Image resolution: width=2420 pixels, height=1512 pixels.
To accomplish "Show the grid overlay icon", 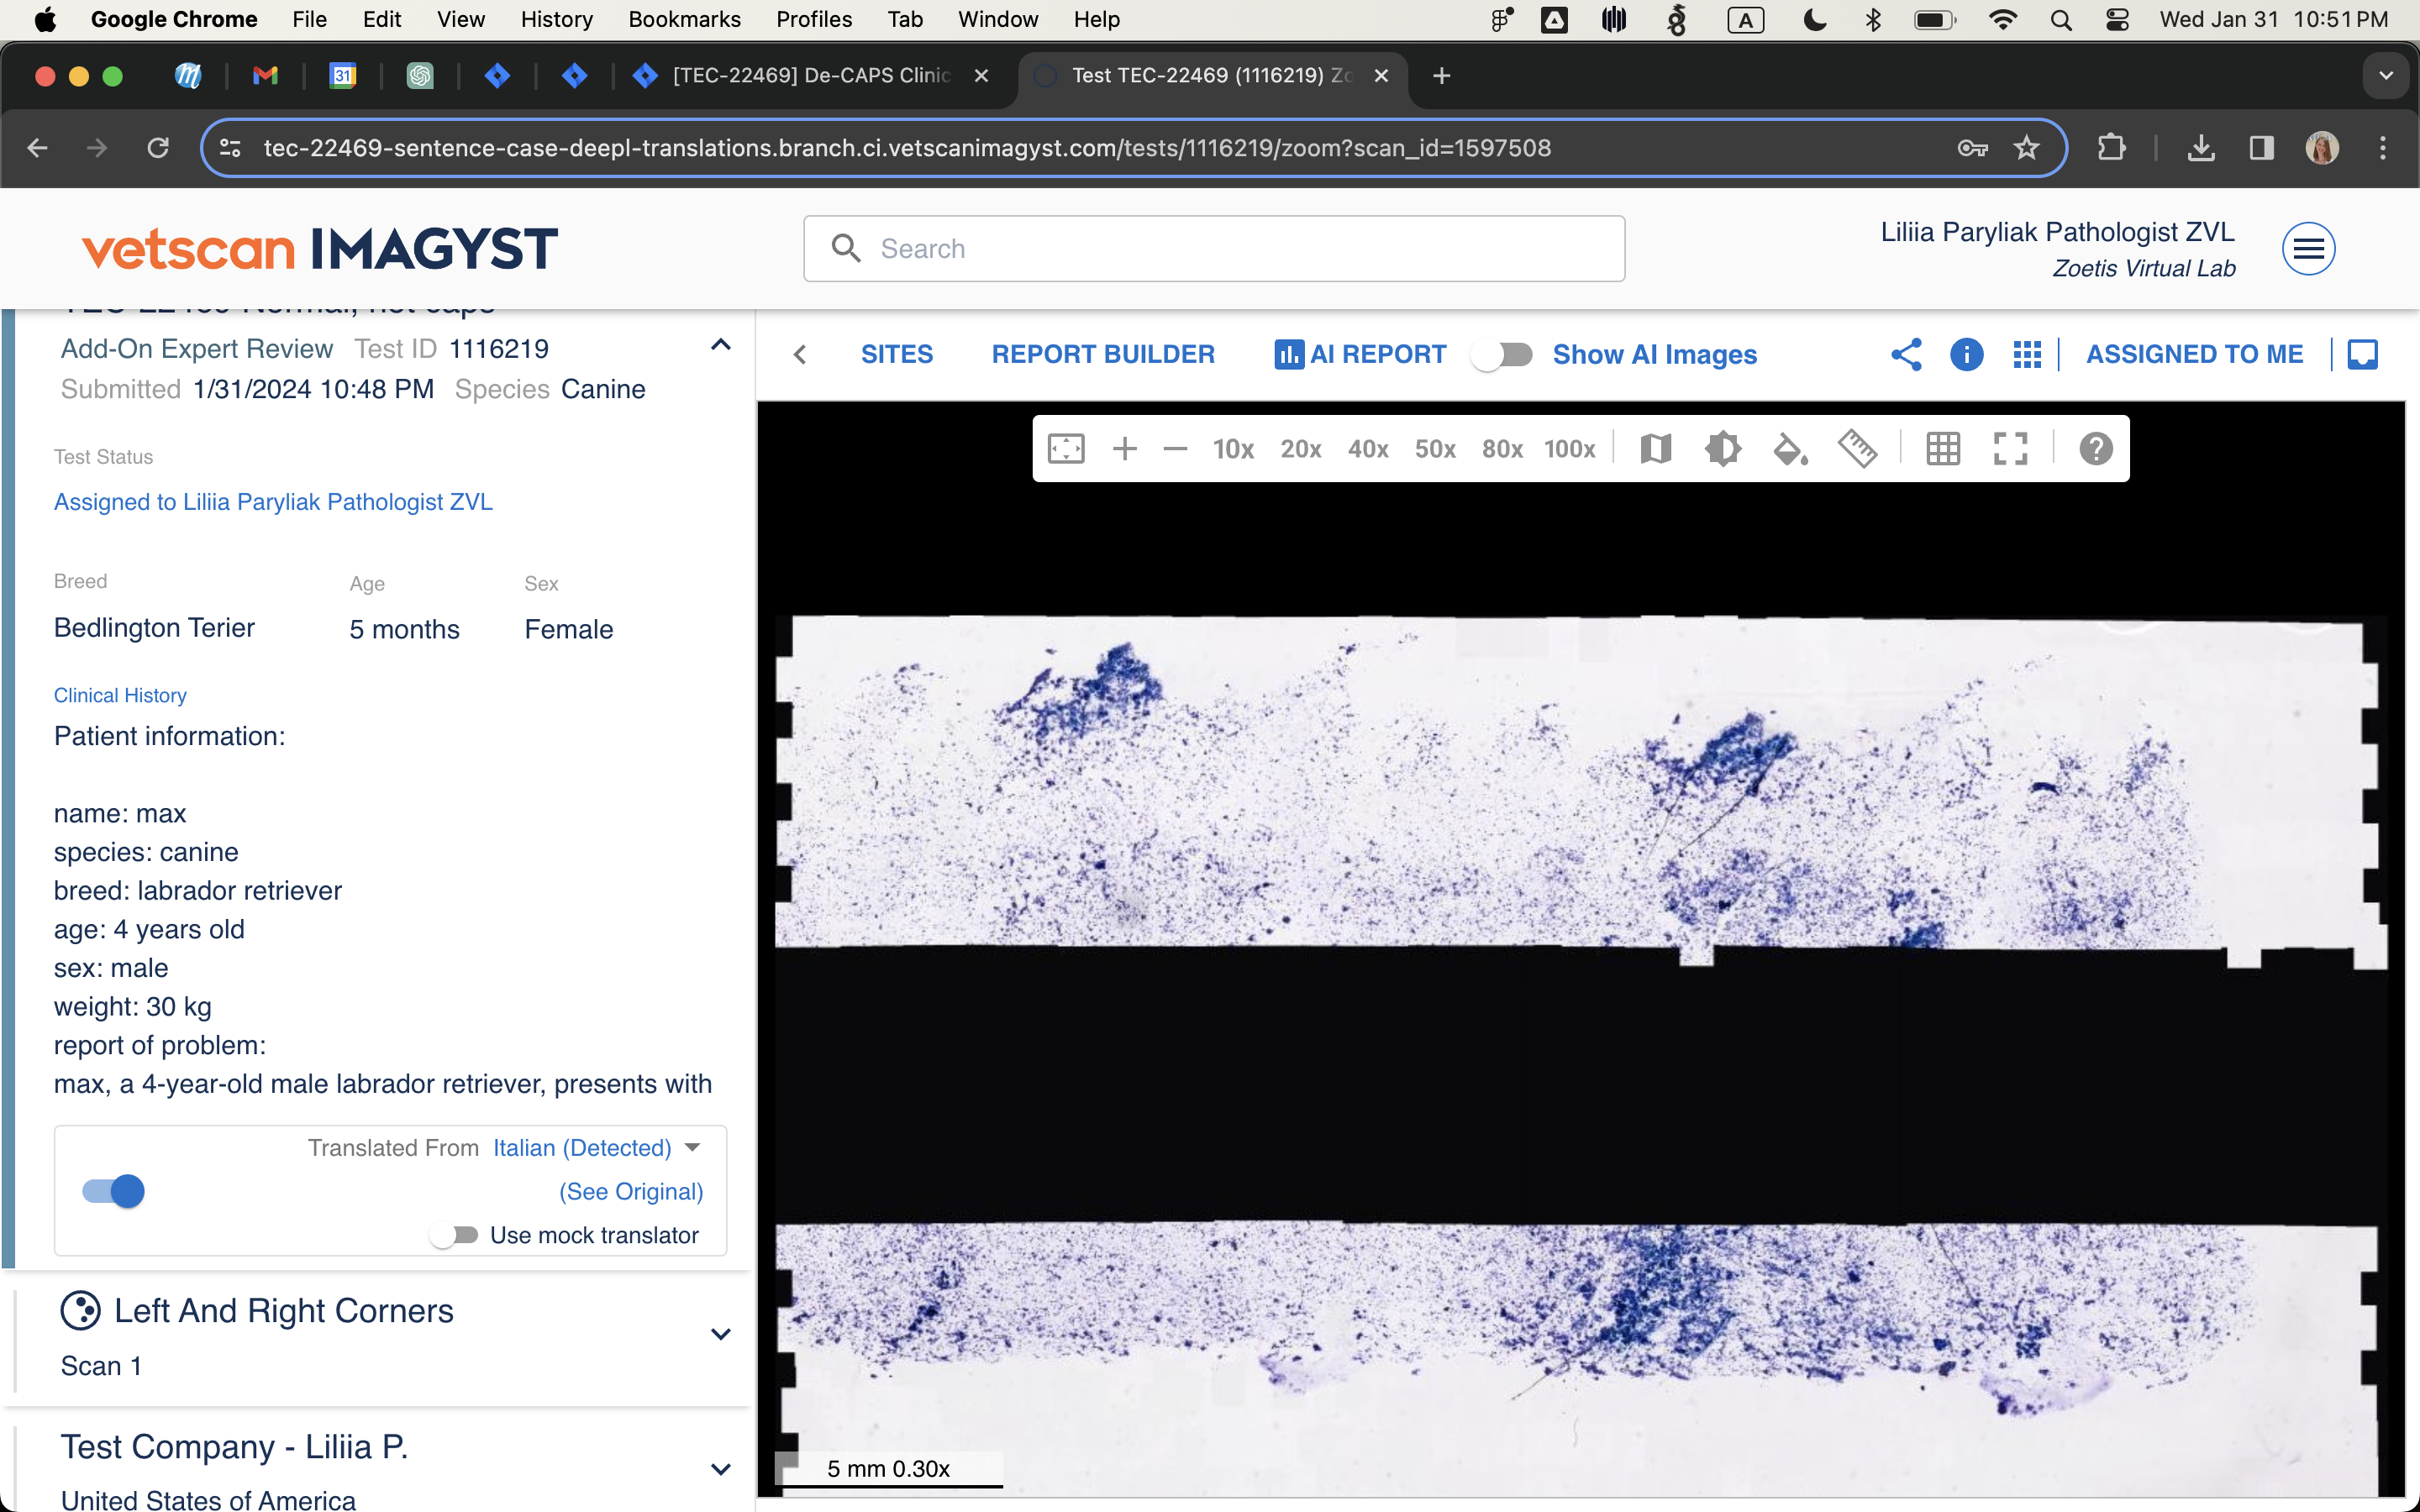I will click(1943, 449).
